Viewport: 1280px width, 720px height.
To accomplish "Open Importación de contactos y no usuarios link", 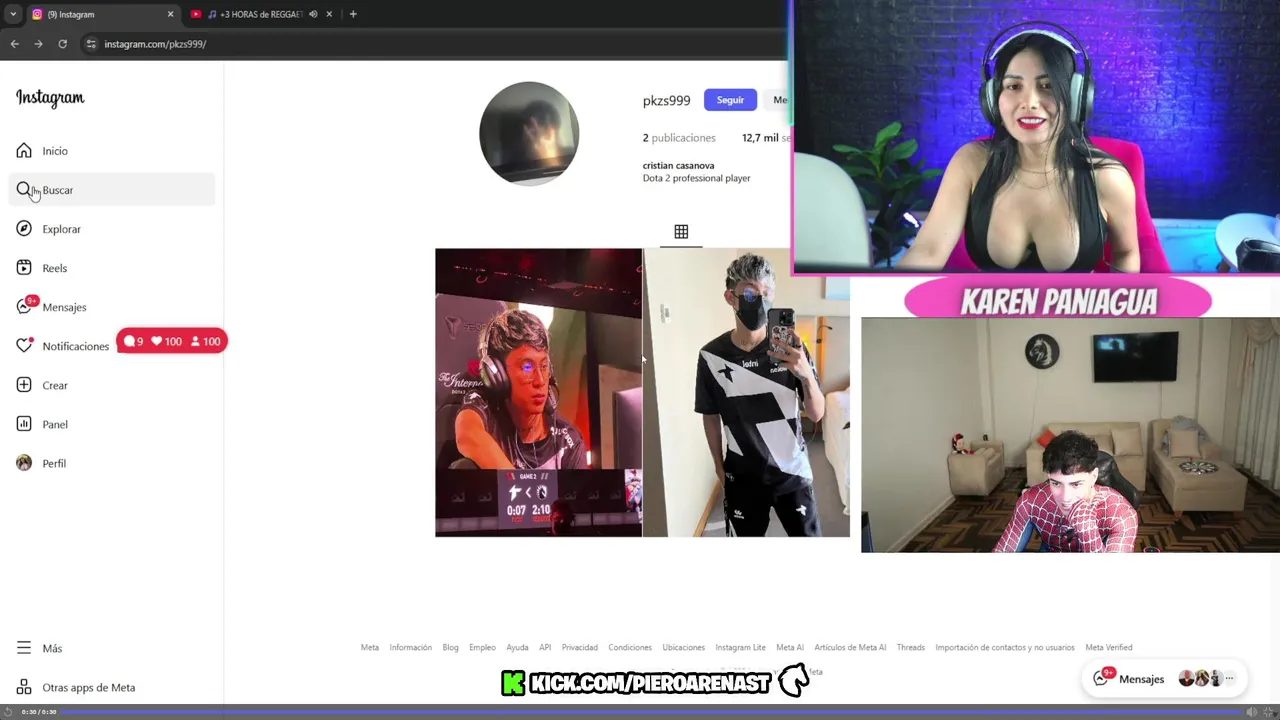I will tap(1005, 648).
